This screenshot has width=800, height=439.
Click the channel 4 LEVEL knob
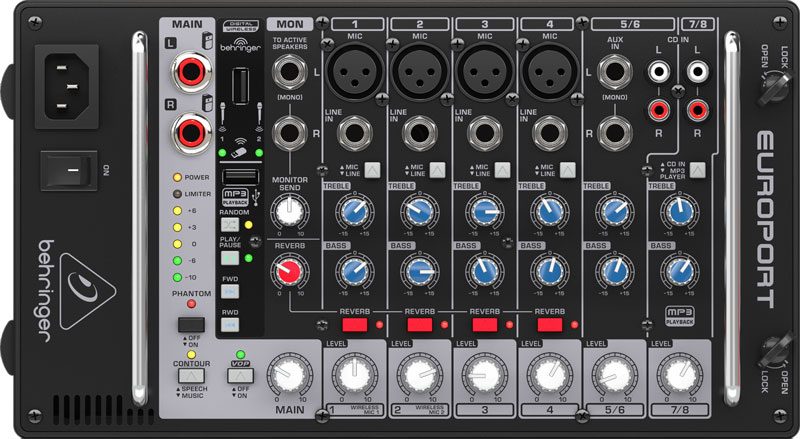click(x=550, y=375)
